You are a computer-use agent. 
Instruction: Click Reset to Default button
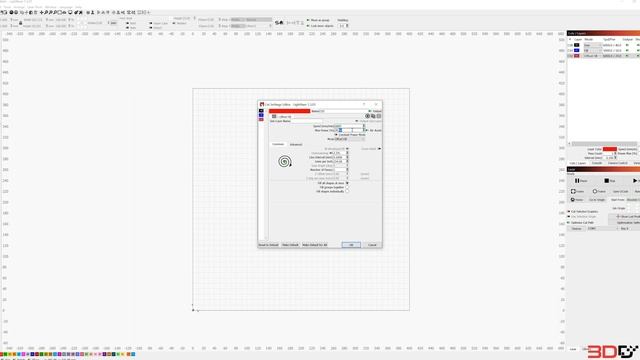pyautogui.click(x=269, y=245)
